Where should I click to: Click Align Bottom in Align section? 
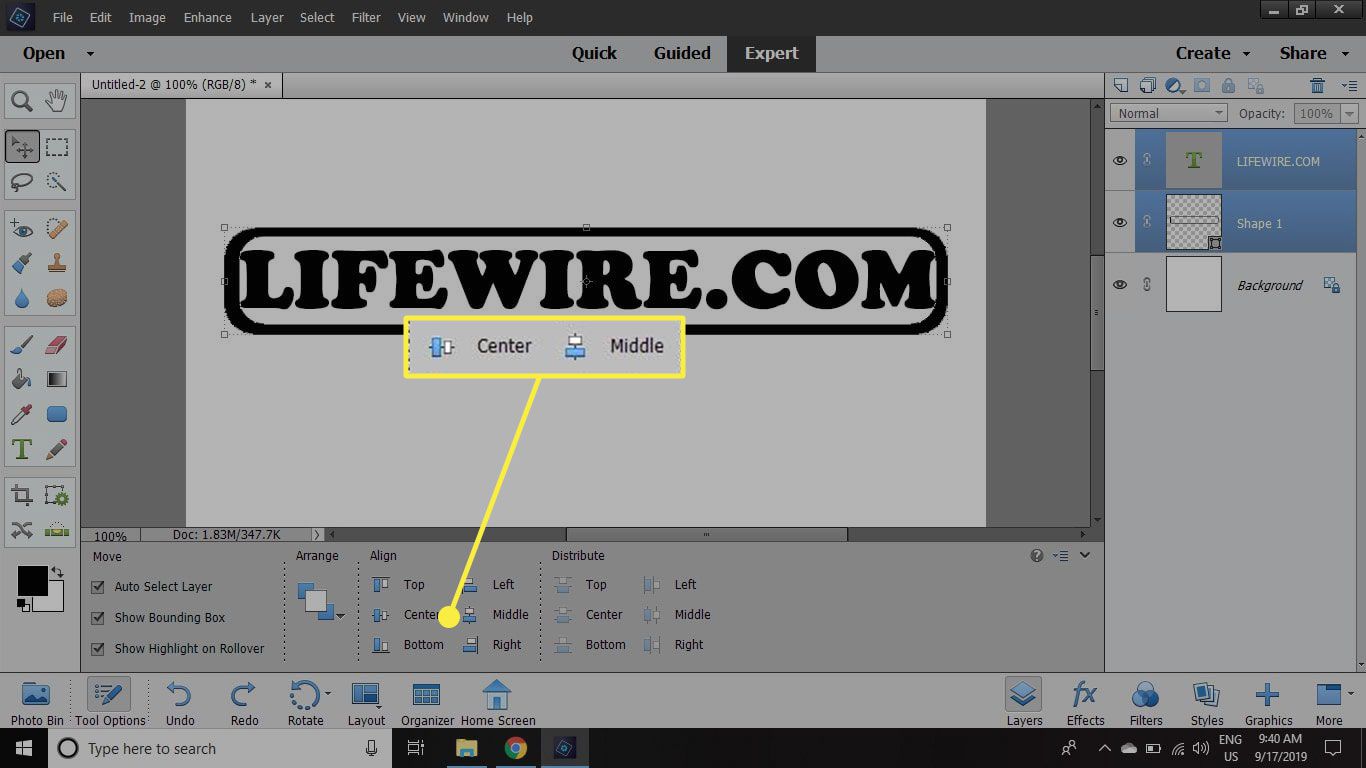[x=408, y=645]
